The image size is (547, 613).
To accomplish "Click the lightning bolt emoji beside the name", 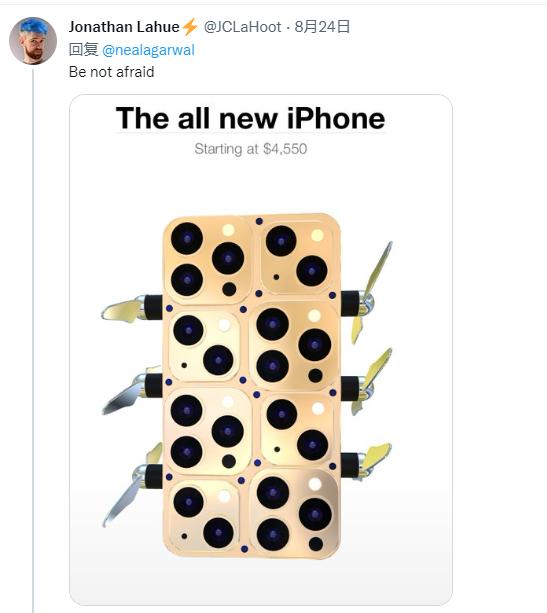I will coord(190,27).
